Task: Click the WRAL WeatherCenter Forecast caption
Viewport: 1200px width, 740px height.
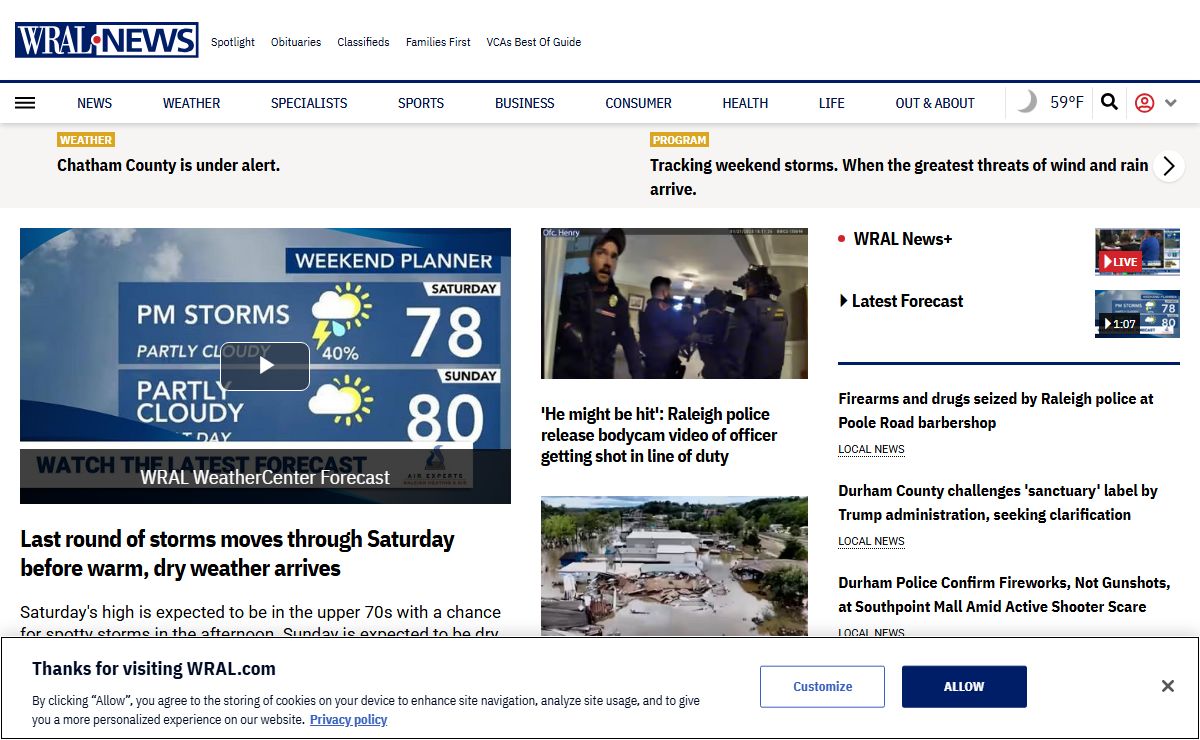Action: [265, 478]
